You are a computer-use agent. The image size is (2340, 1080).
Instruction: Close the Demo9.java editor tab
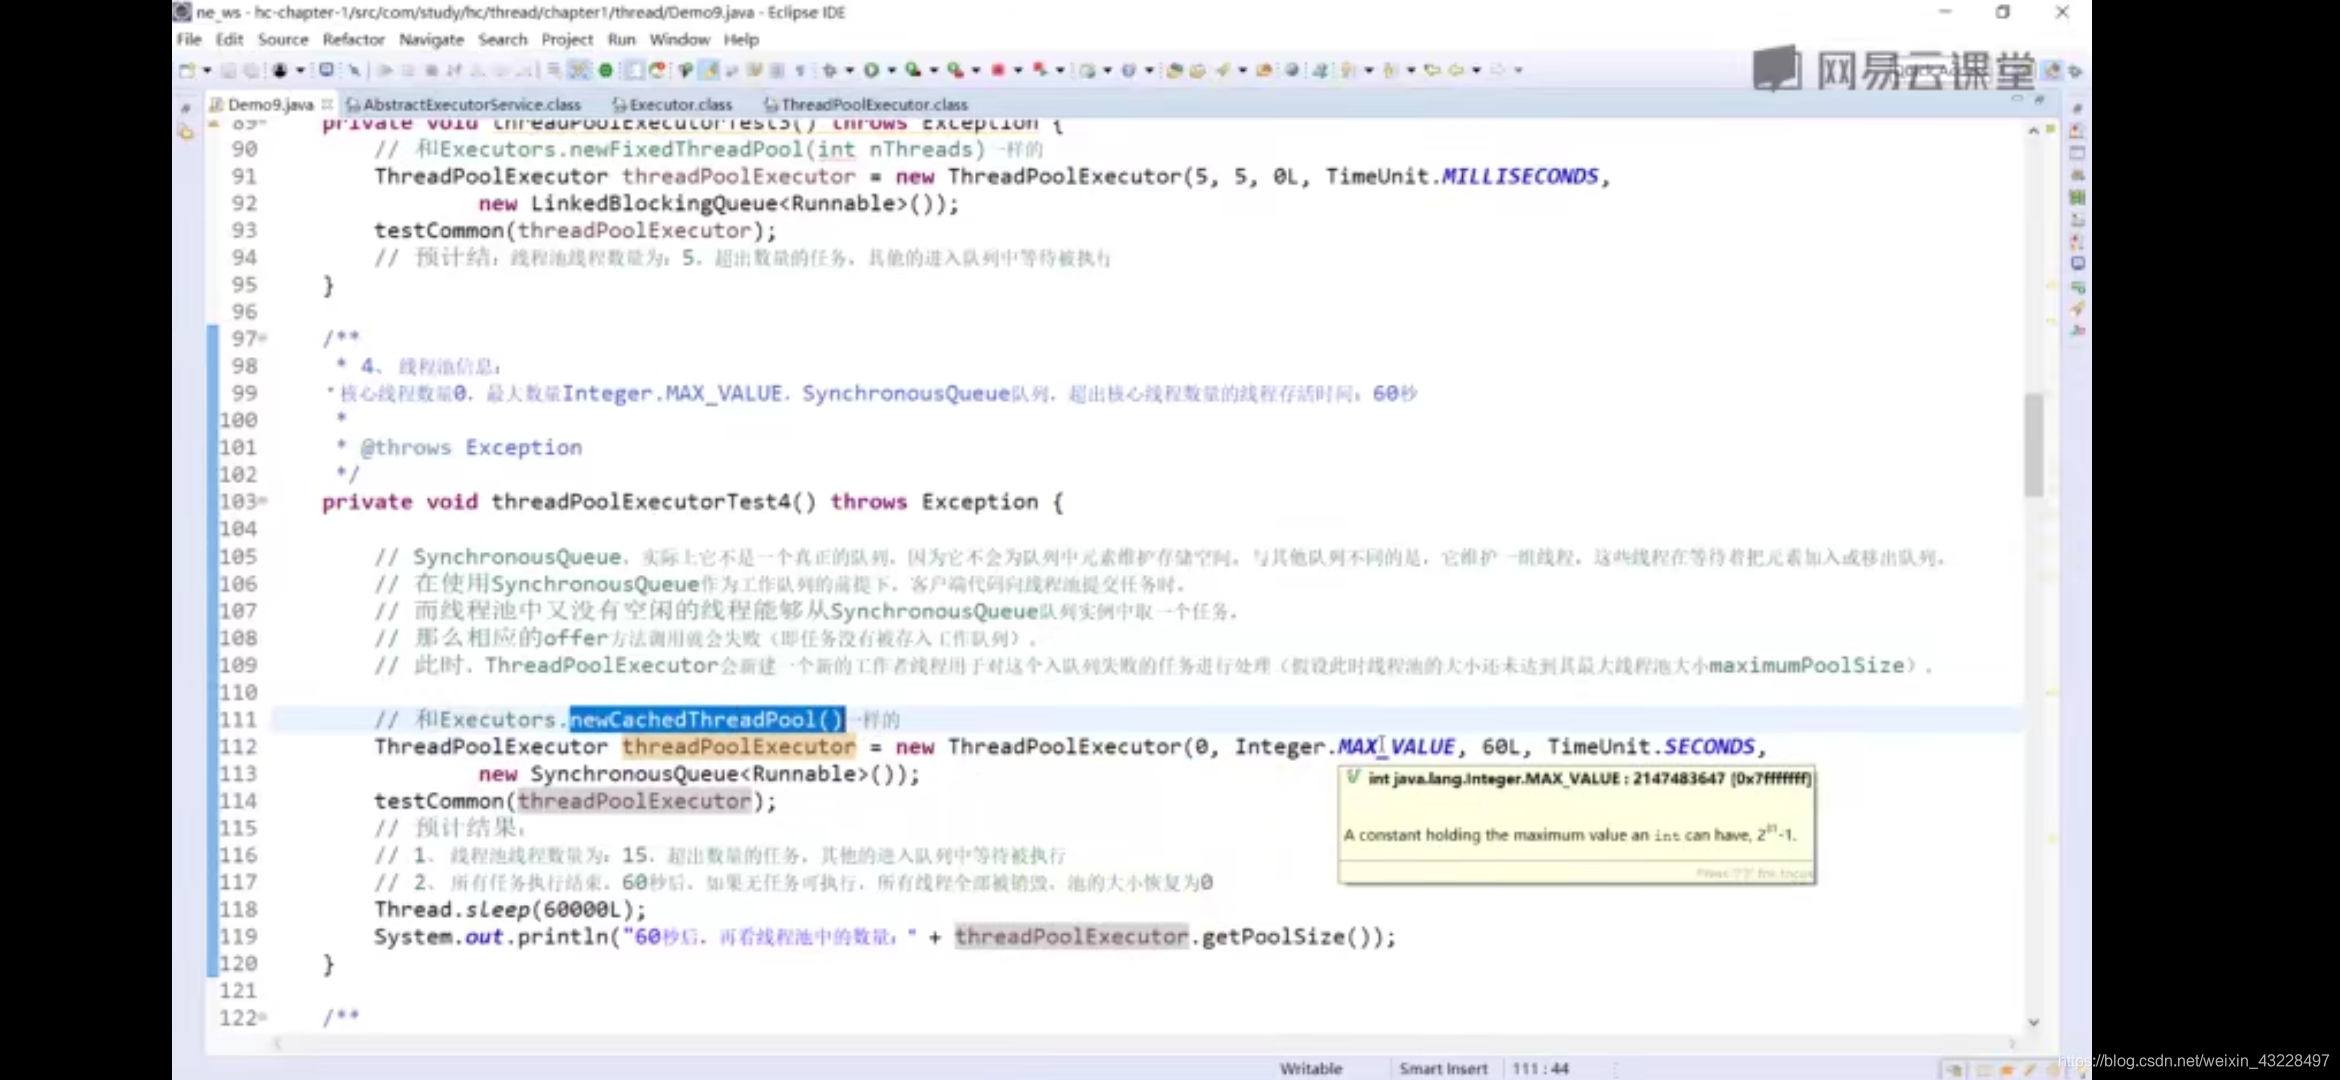(327, 104)
